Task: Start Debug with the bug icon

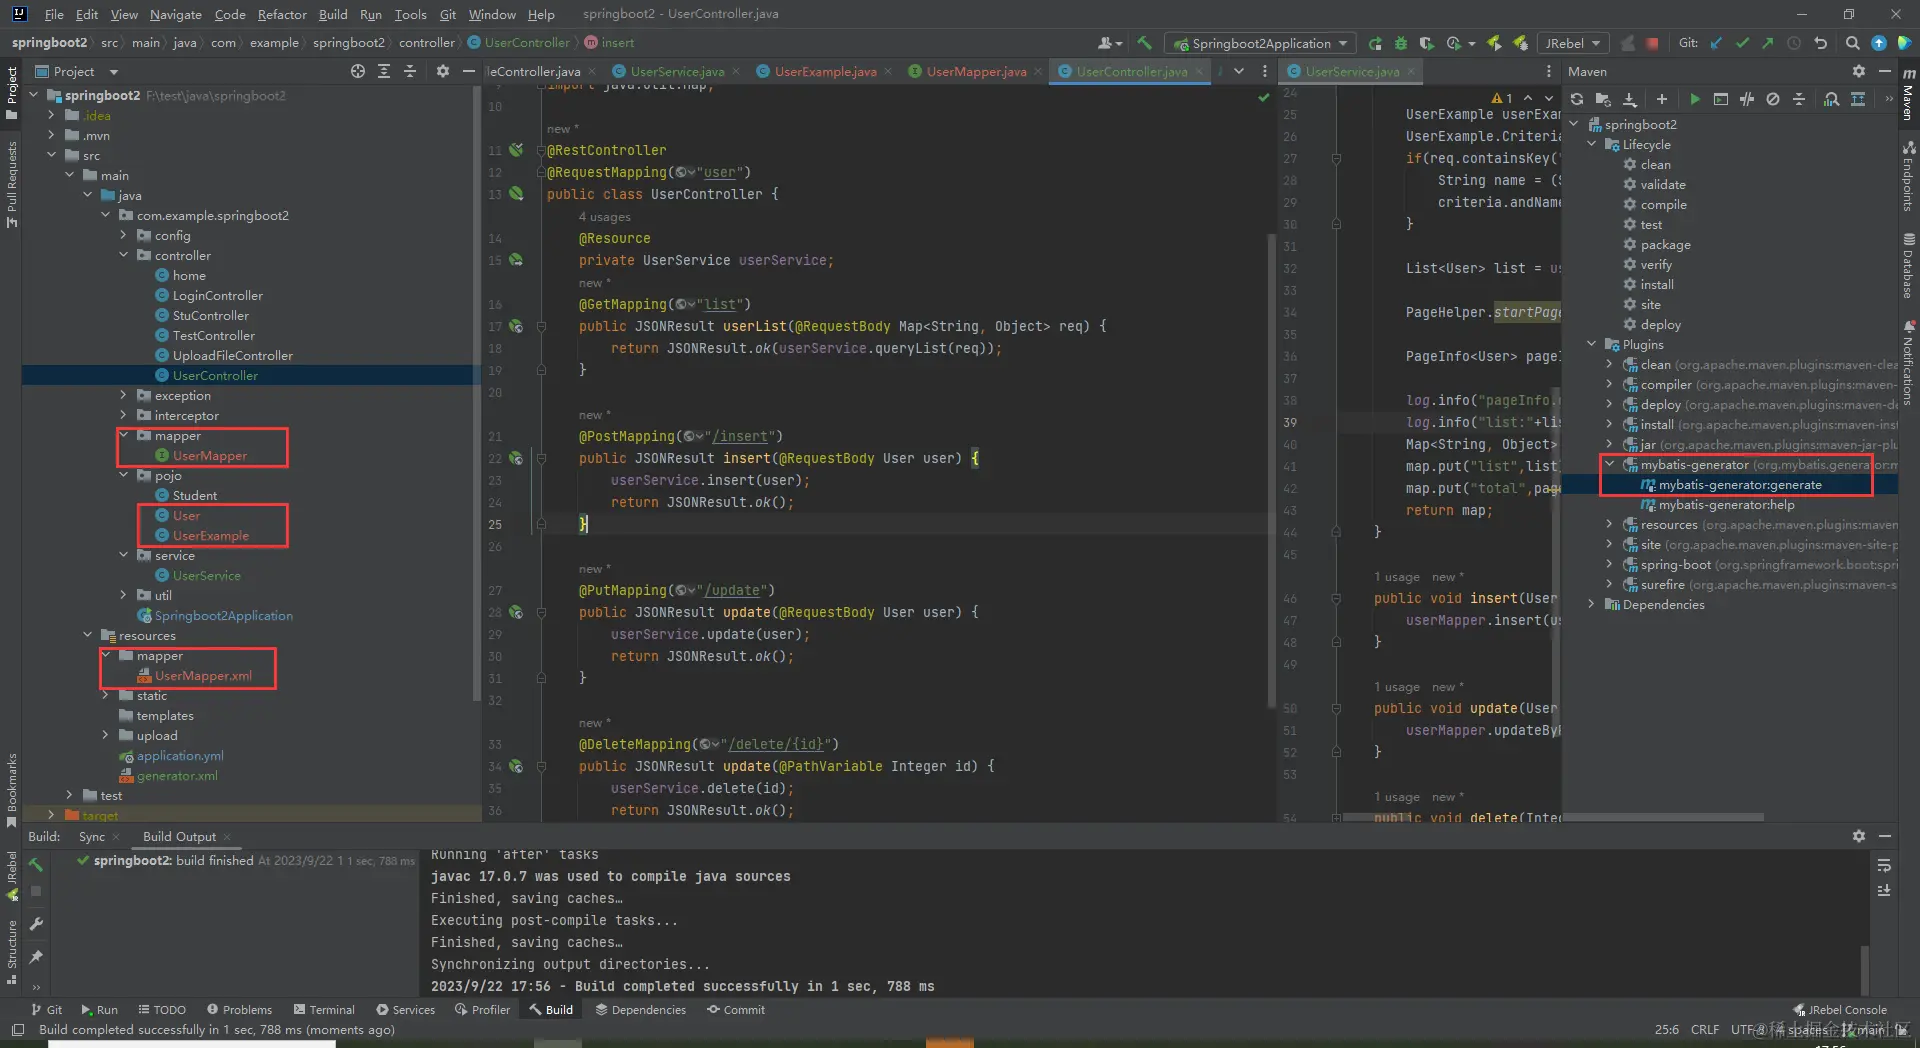Action: [x=1401, y=43]
